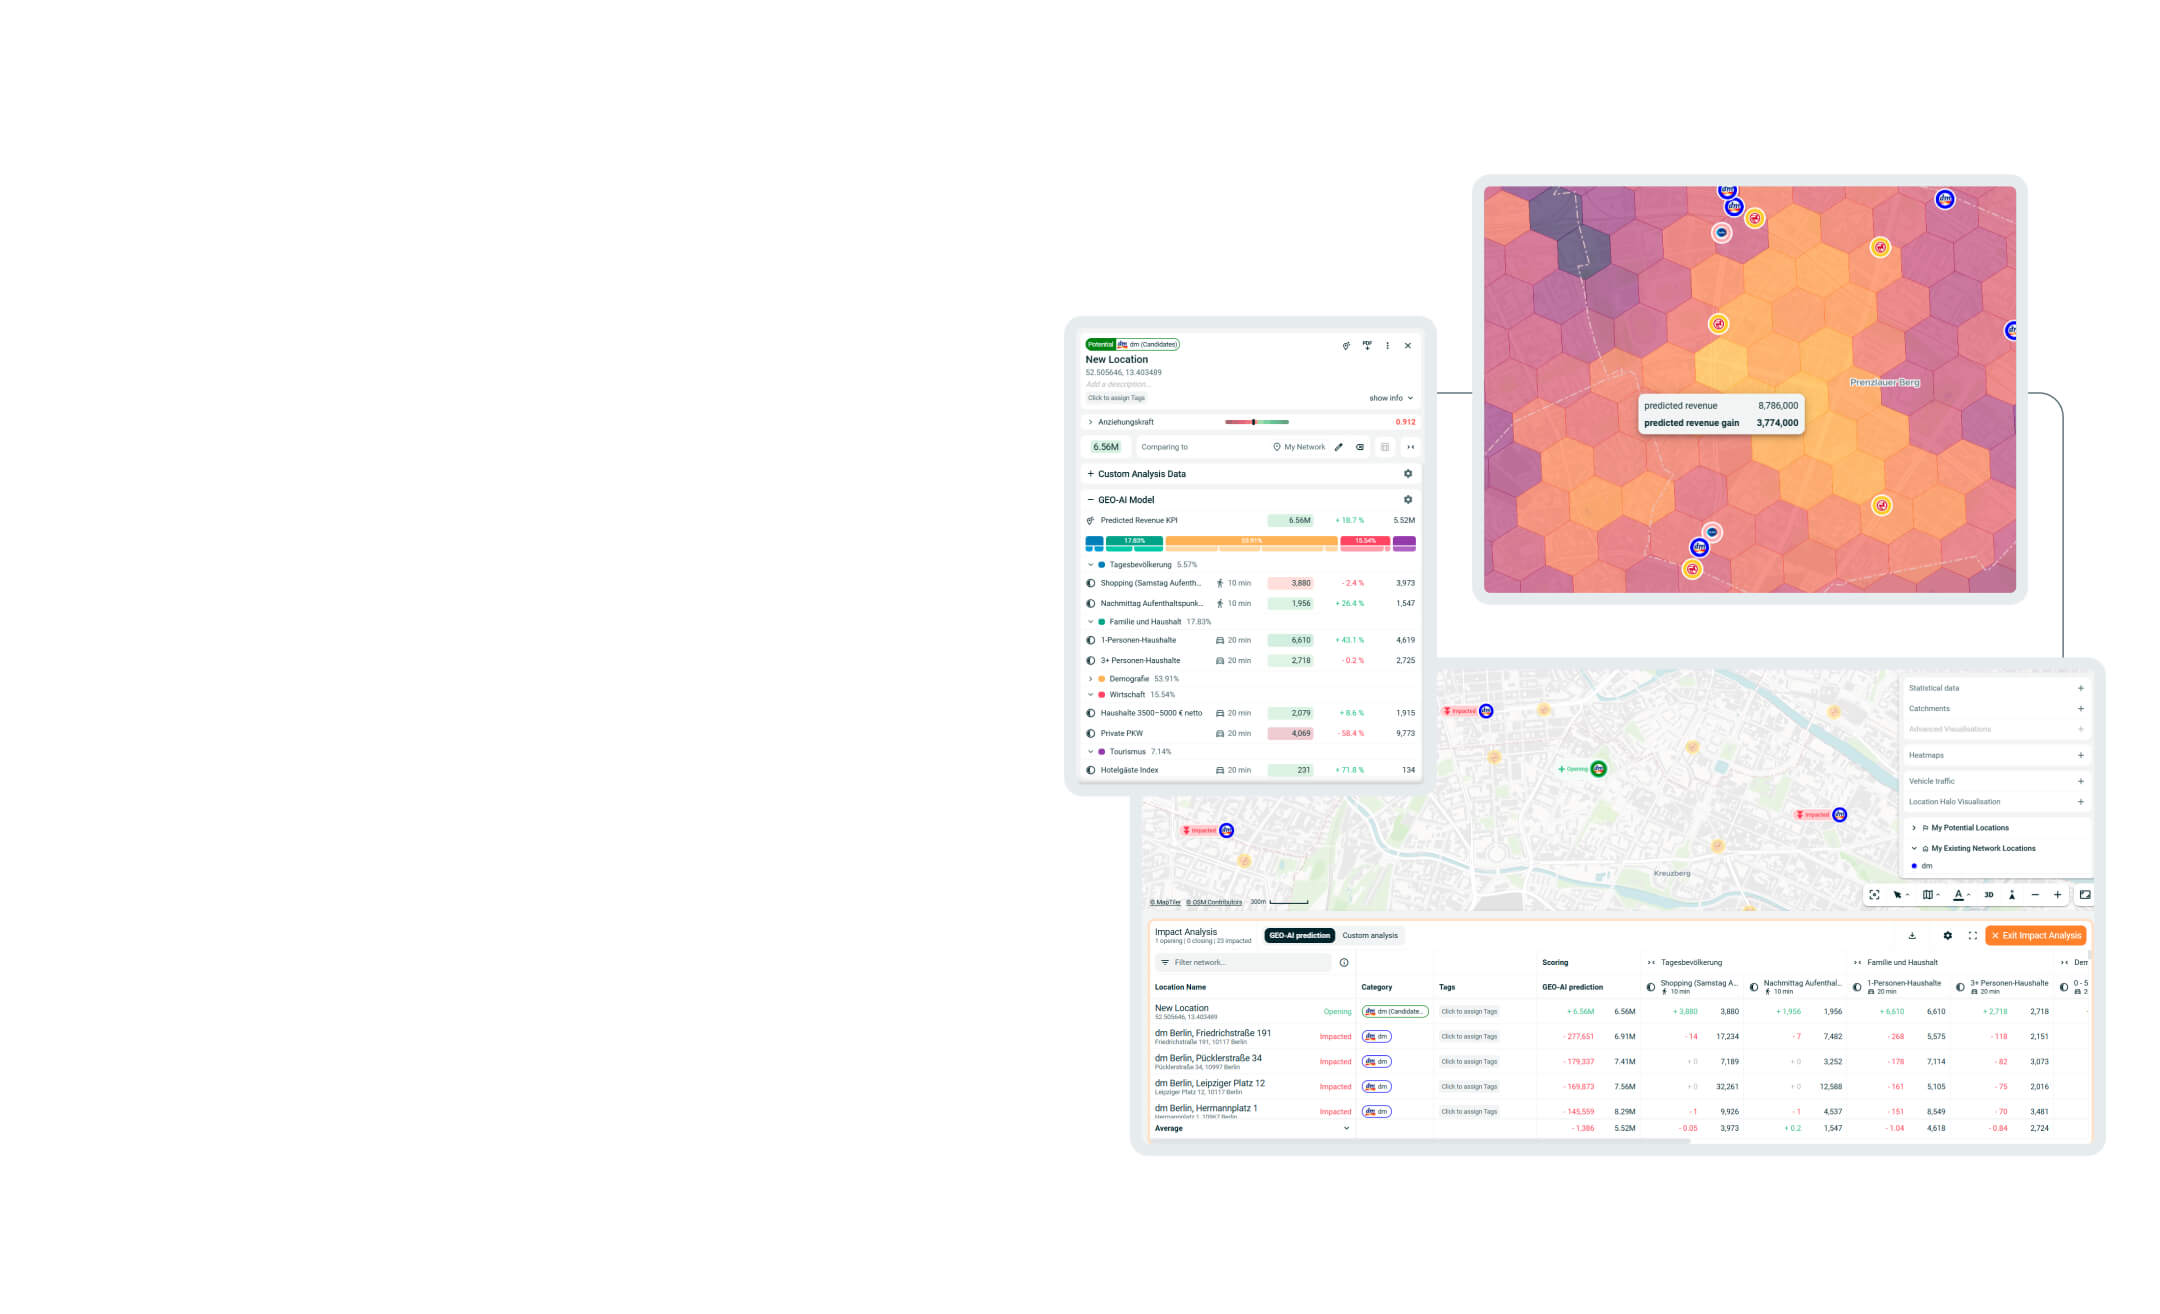The width and height of the screenshot is (2160, 1314).
Task: Open Impact Analysis settings gear
Action: click(1947, 936)
